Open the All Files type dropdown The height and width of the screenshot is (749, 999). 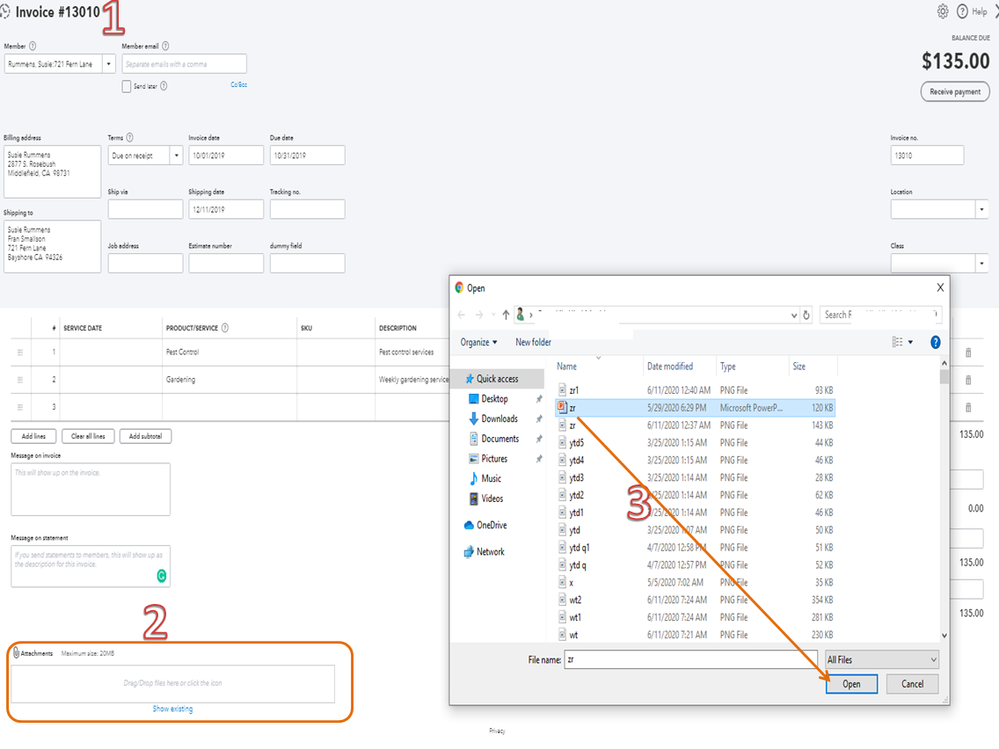click(882, 659)
